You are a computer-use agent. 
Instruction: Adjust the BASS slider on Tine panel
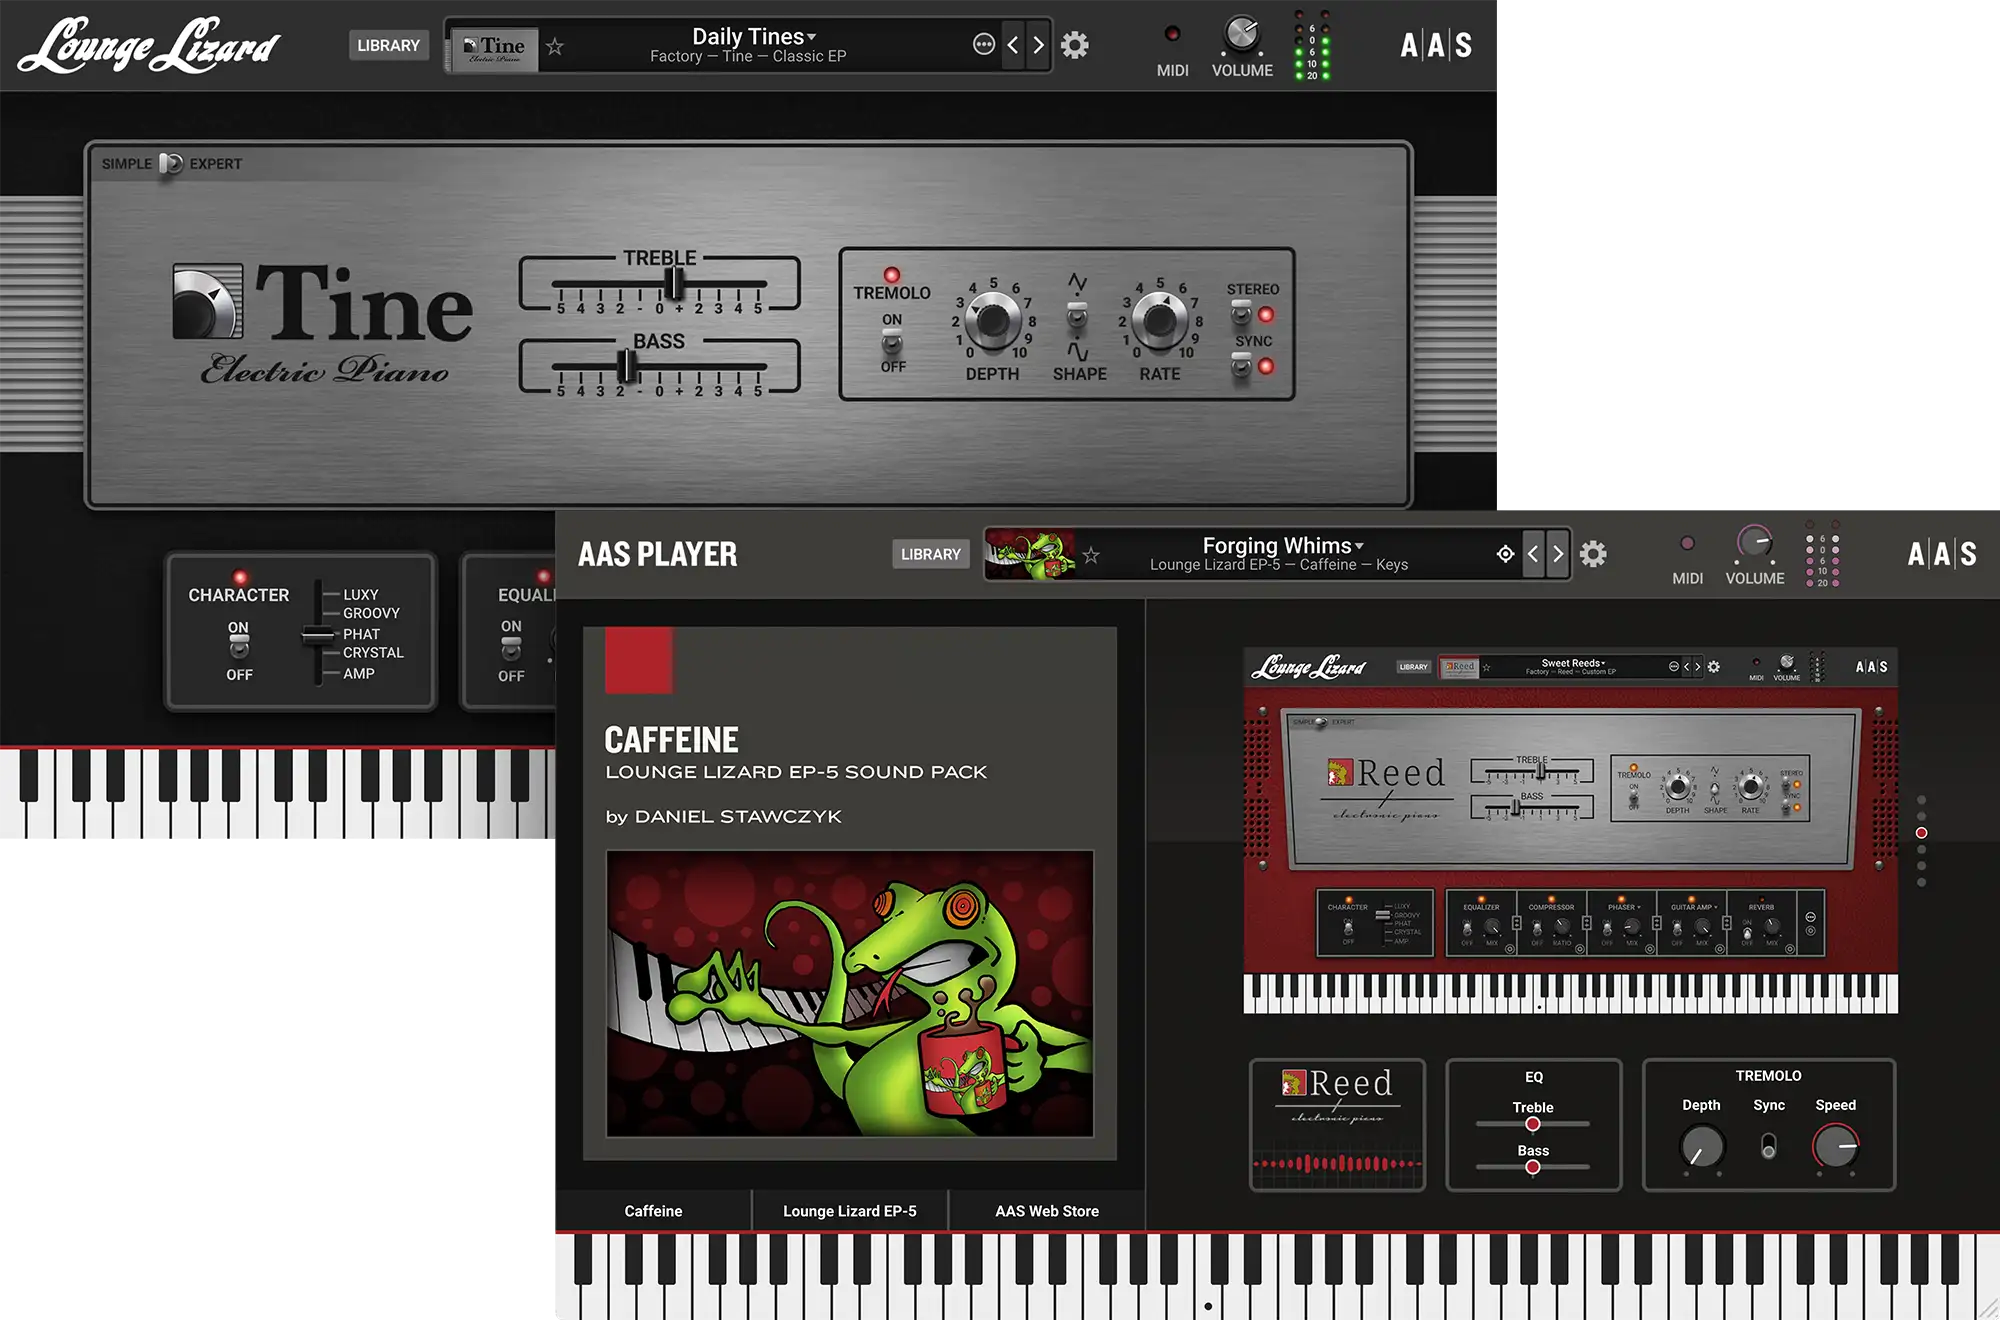click(627, 367)
